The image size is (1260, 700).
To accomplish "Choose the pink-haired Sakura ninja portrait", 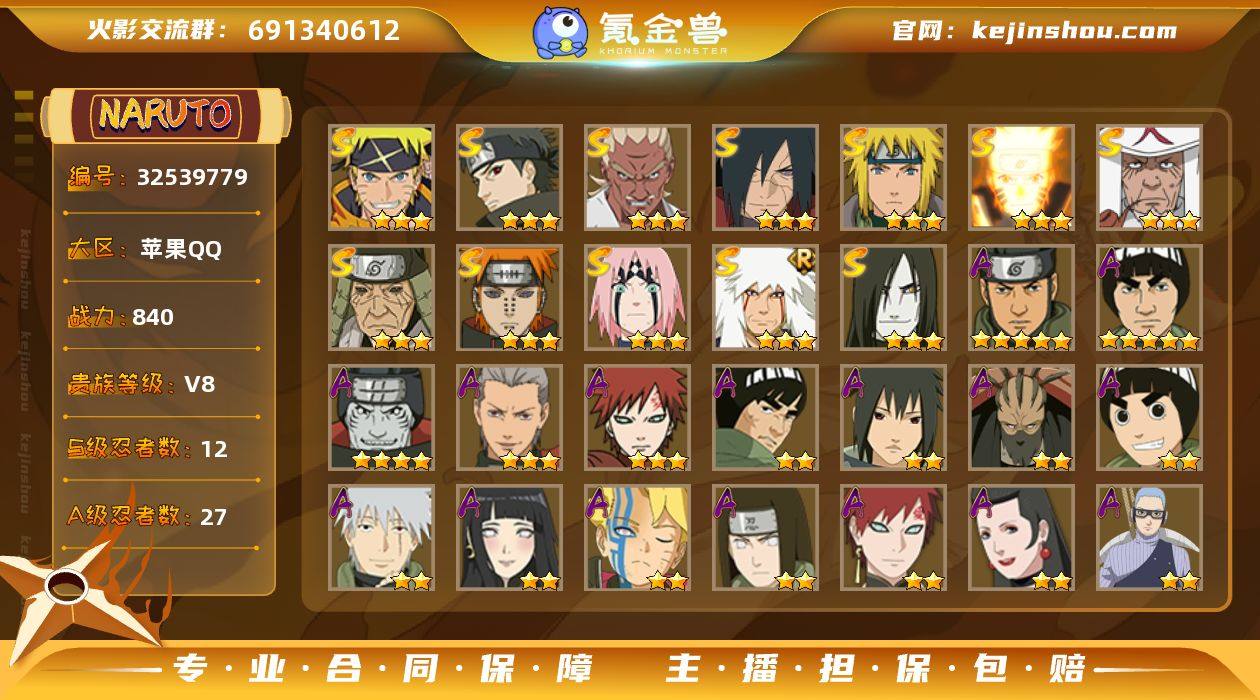I will pyautogui.click(x=638, y=298).
